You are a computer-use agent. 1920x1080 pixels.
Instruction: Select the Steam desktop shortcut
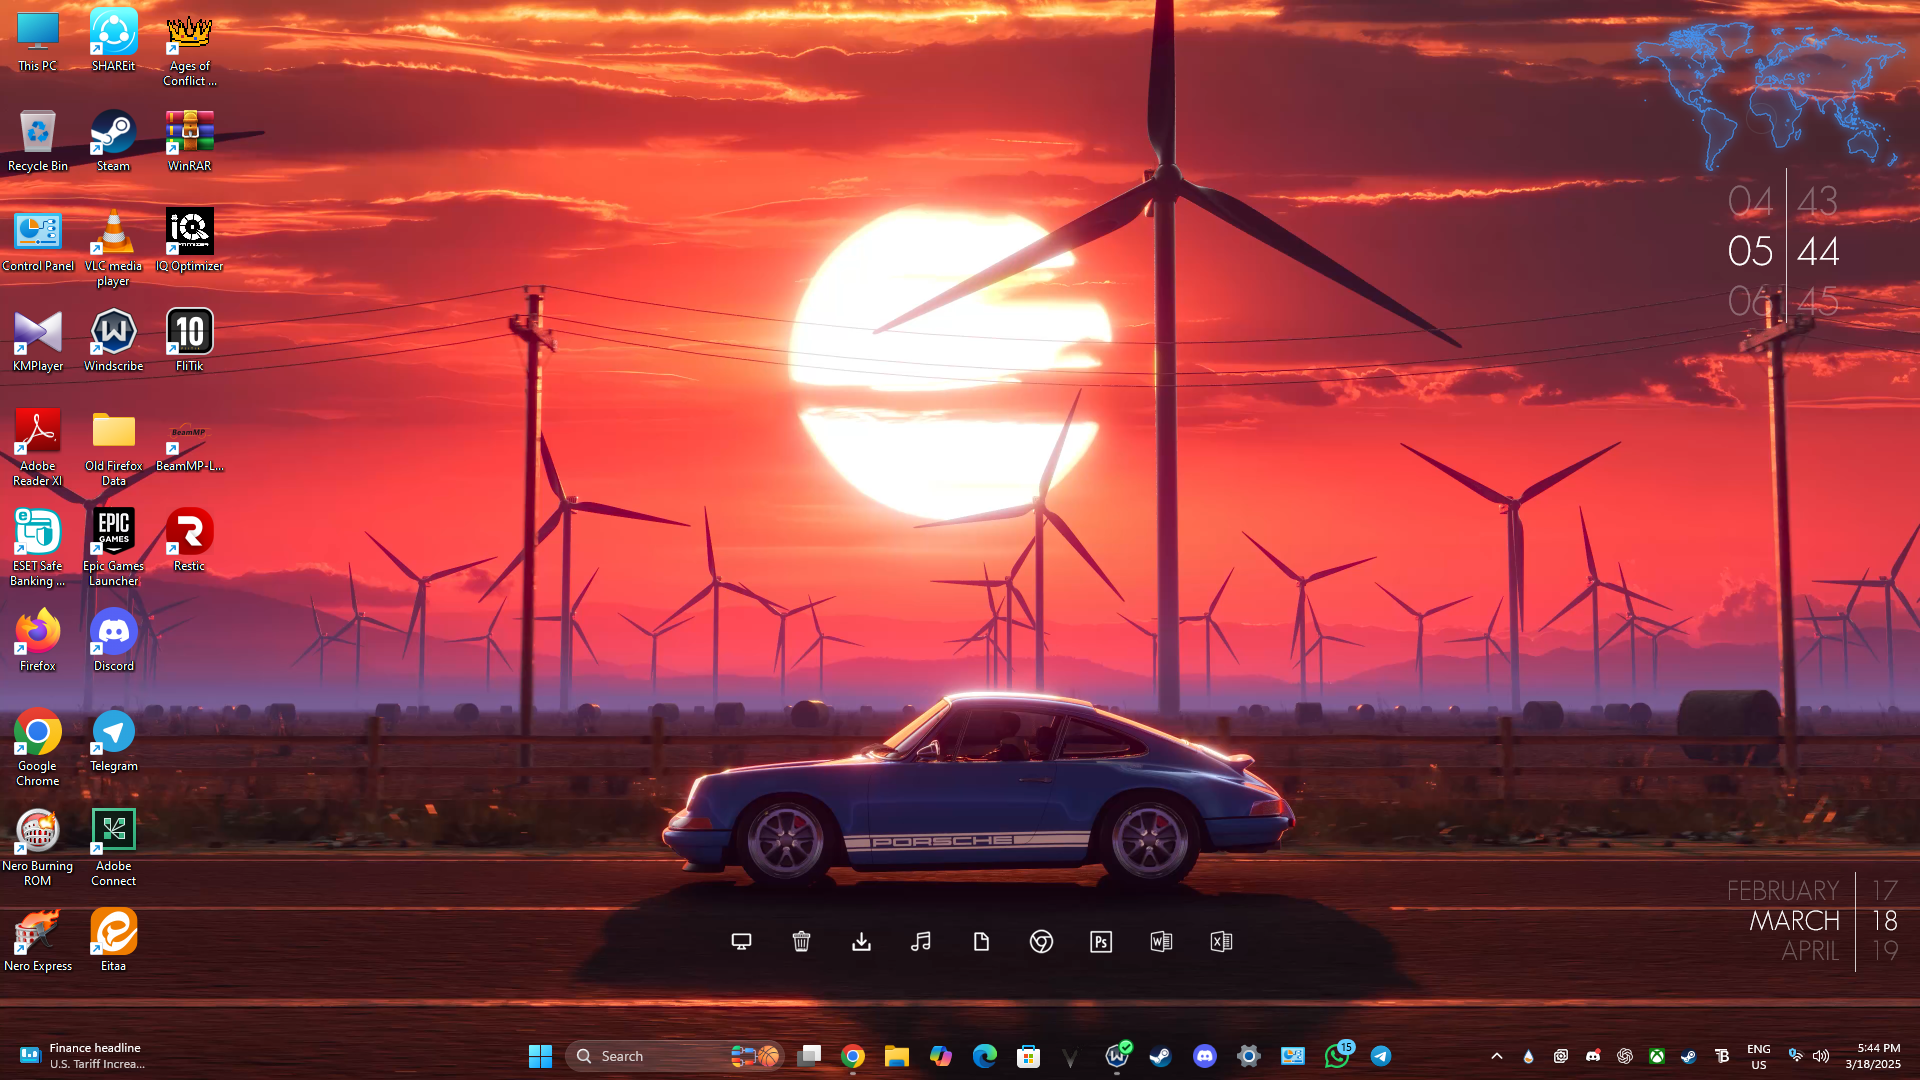pos(114,142)
